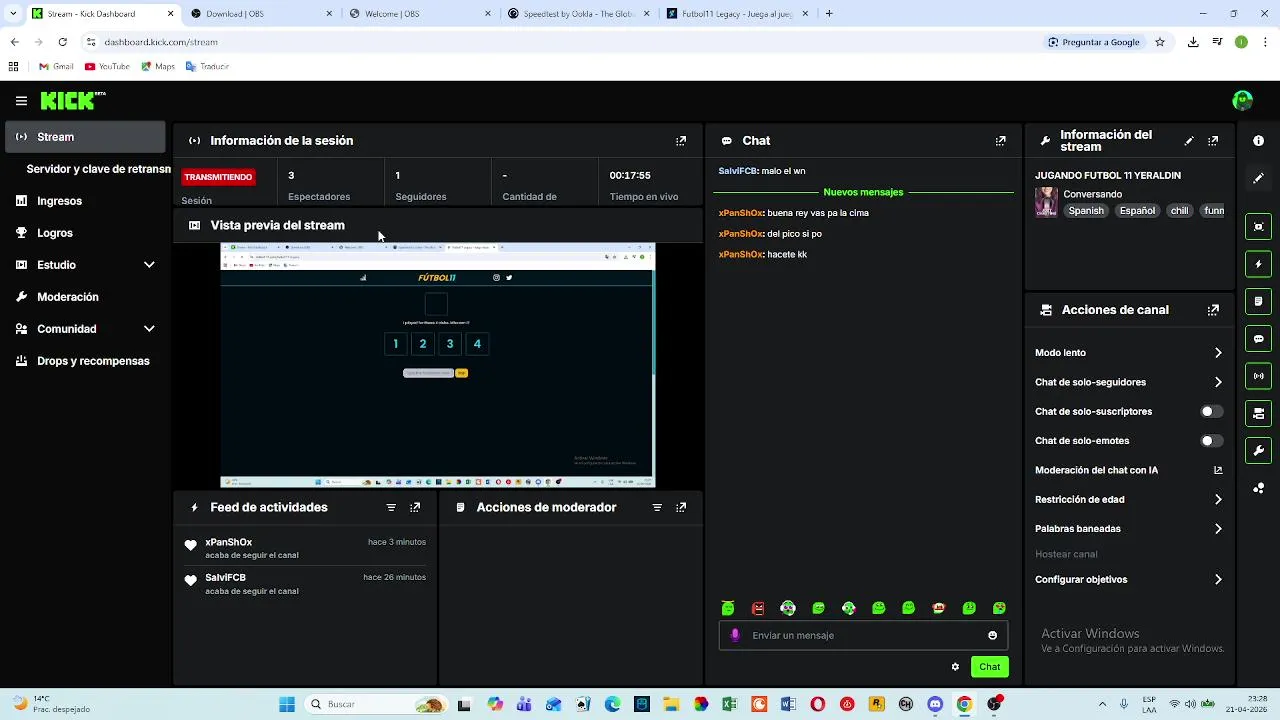Focus the Enviar un mensaje input

pyautogui.click(x=864, y=635)
